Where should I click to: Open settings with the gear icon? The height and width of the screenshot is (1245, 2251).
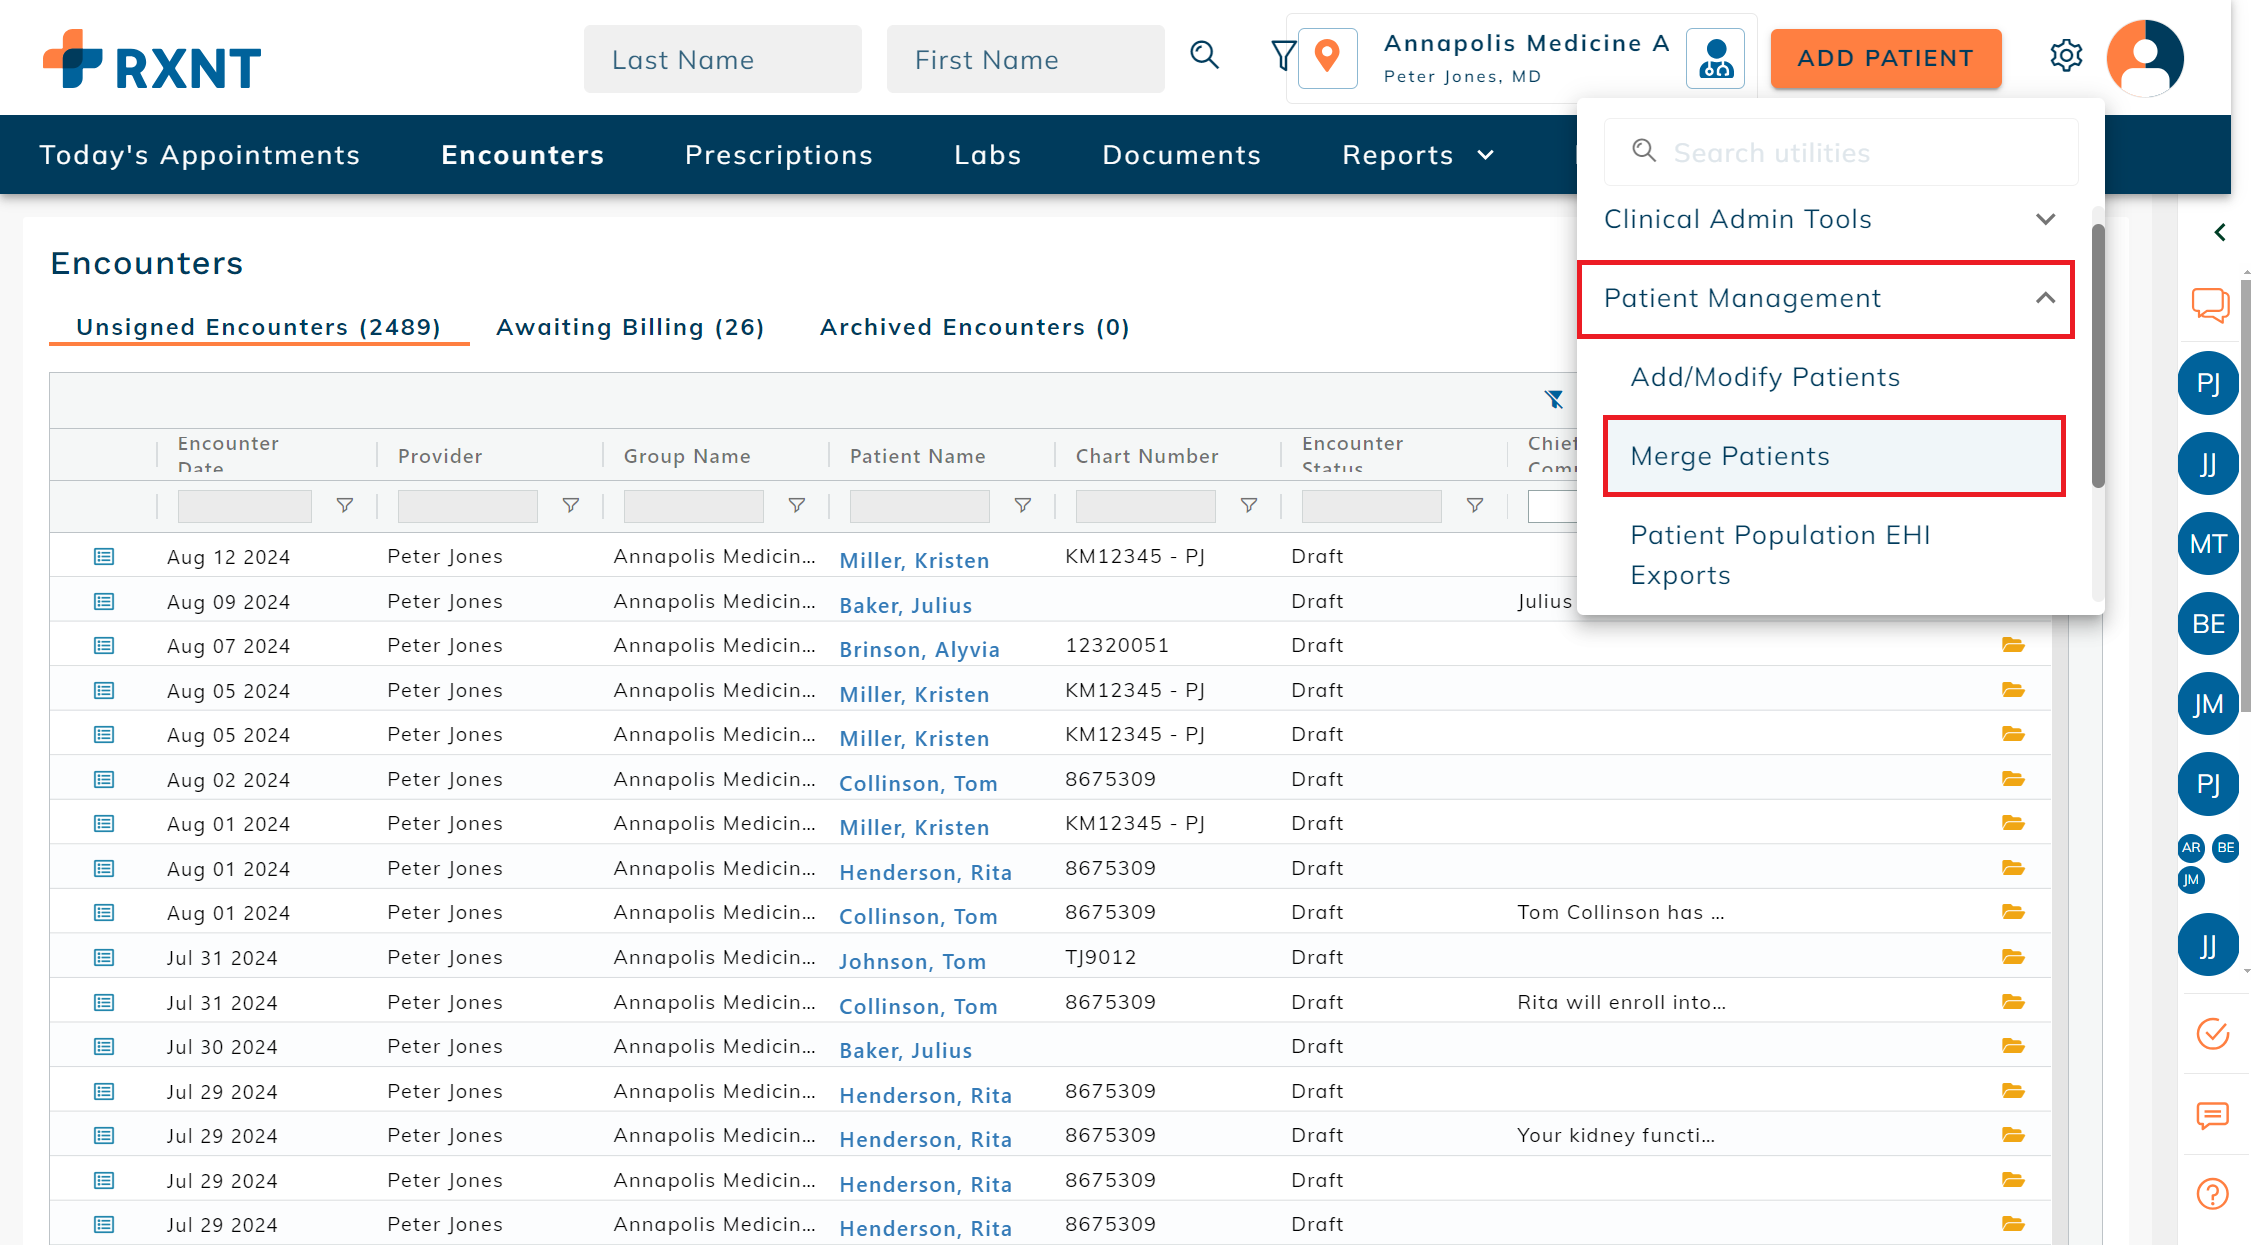coord(2066,57)
